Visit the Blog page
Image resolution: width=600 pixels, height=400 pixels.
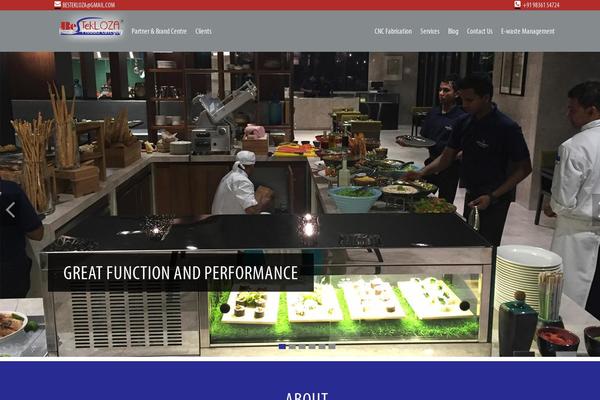pyautogui.click(x=453, y=31)
